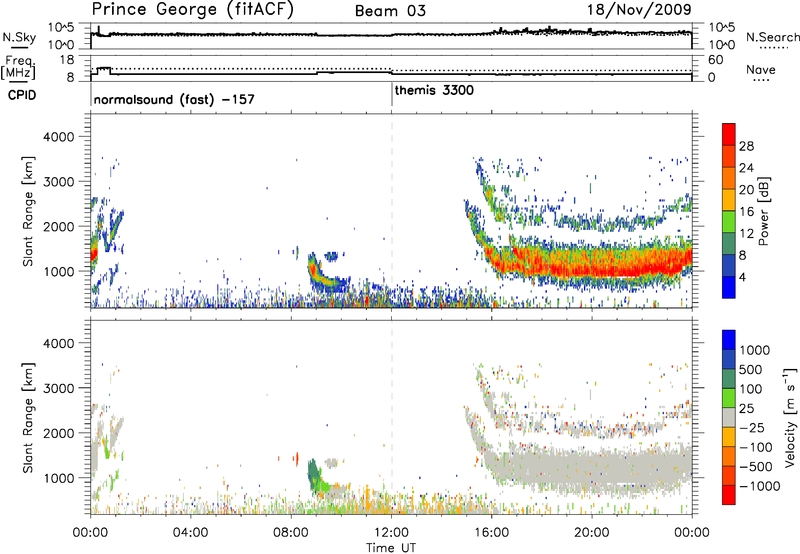Click the '16' tick on Power scale

(x=746, y=212)
